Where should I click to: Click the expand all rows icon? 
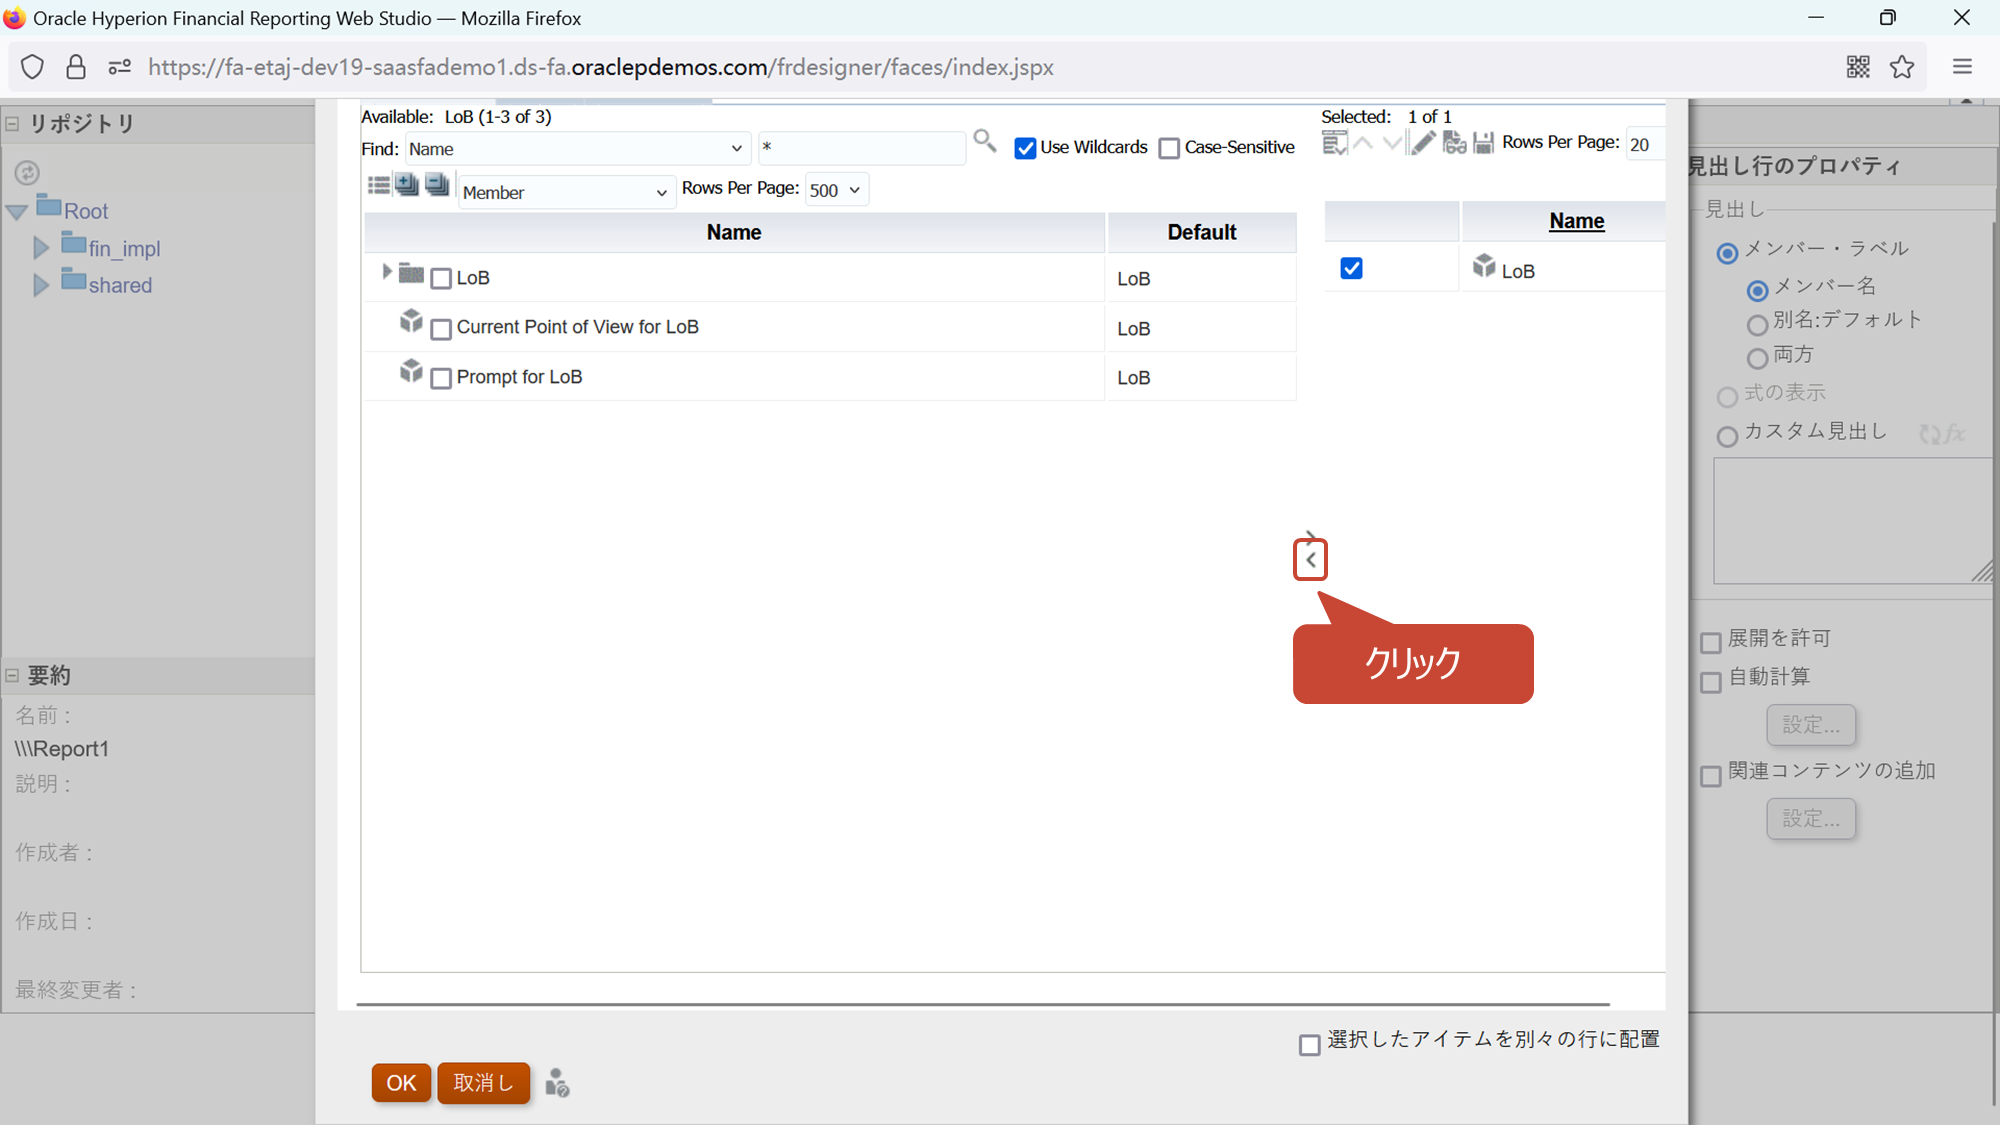point(407,185)
